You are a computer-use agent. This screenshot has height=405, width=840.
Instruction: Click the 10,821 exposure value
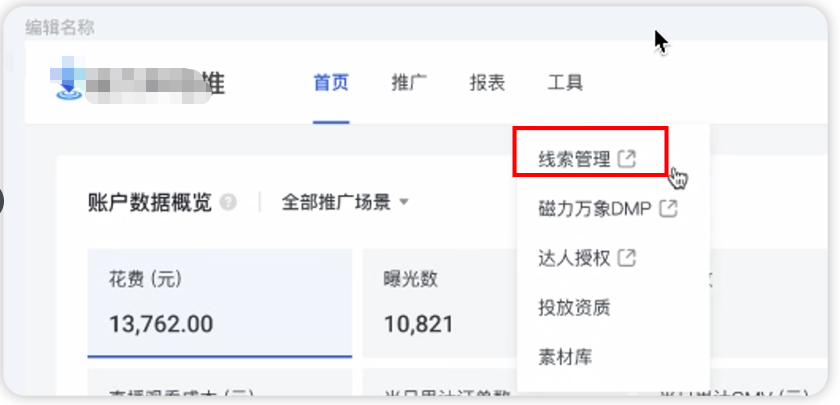[419, 324]
